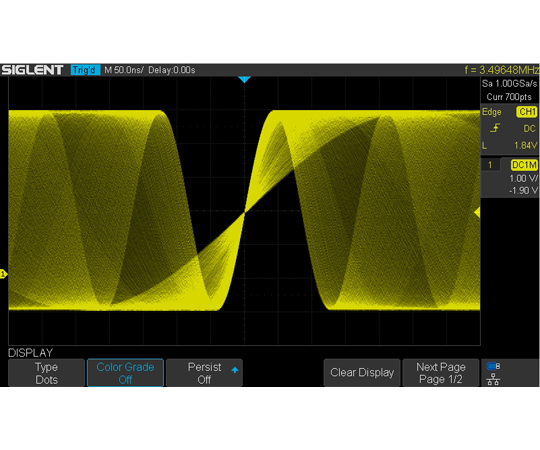The image size is (540, 450).
Task: Click the DC1M coupling badge
Action: pyautogui.click(x=524, y=165)
